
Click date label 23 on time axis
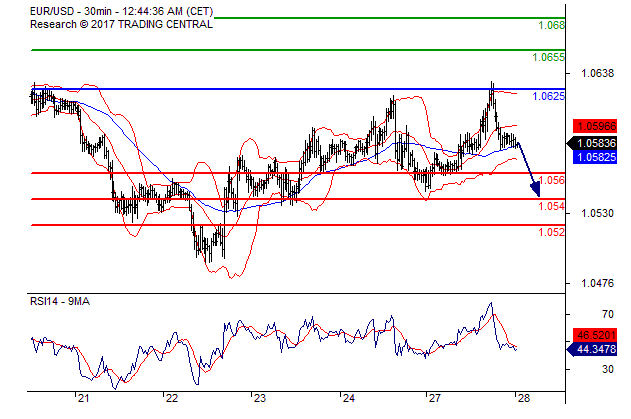(260, 398)
